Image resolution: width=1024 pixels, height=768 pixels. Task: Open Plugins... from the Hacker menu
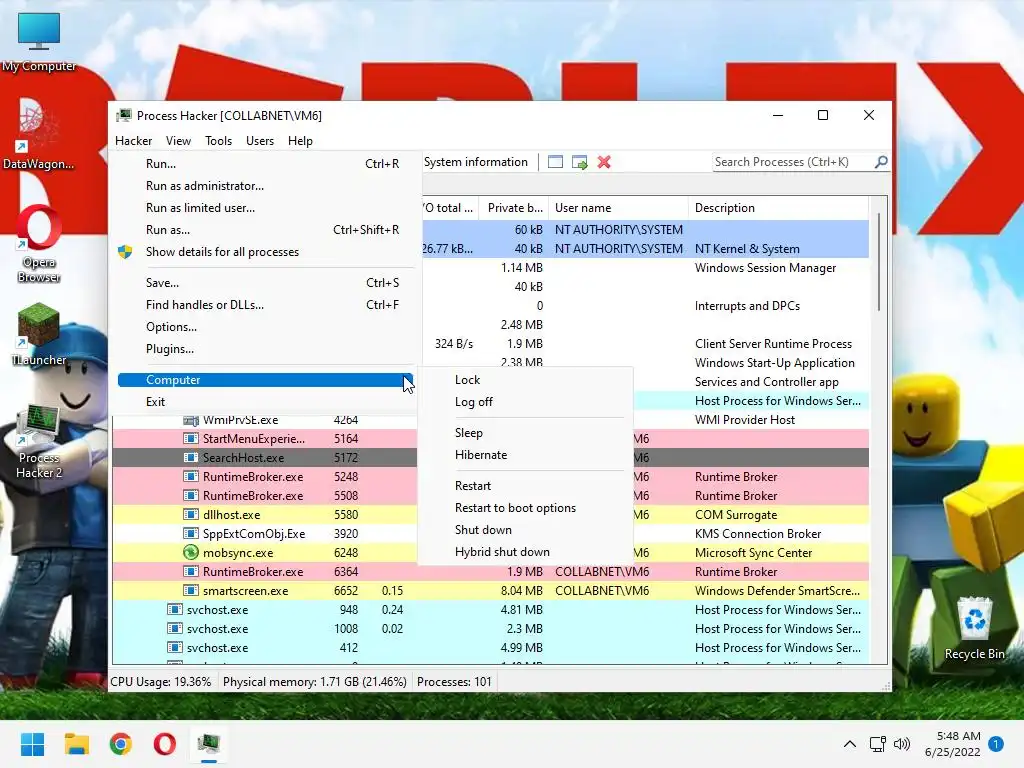[x=265, y=349]
